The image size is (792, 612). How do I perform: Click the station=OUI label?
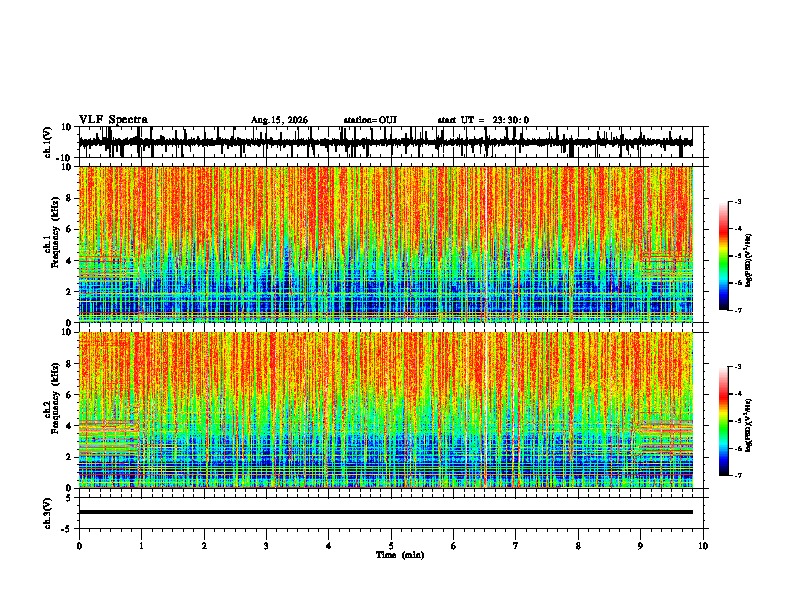370,120
